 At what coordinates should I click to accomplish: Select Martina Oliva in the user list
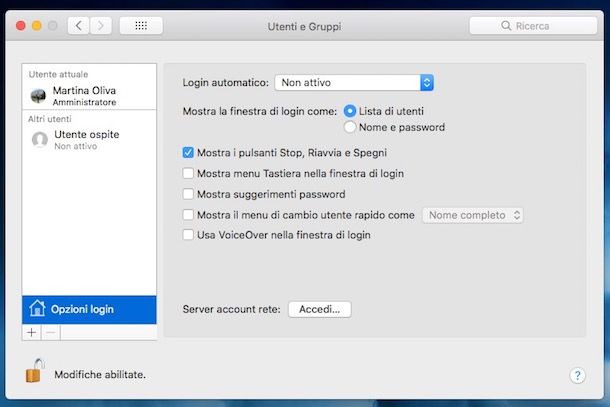point(89,96)
